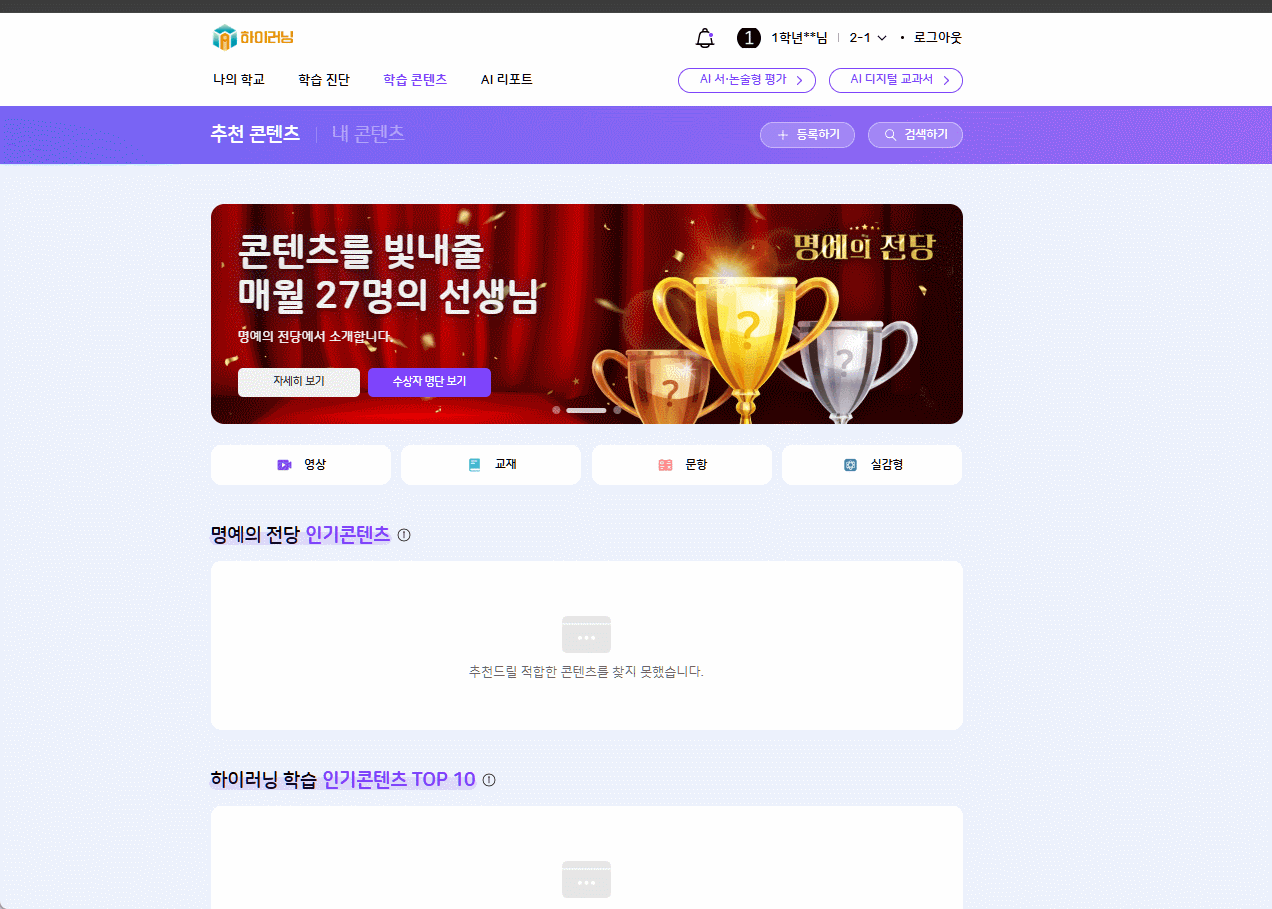1272x909 pixels.
Task: Click 수상자 명단 보기 on banner
Action: pos(429,382)
